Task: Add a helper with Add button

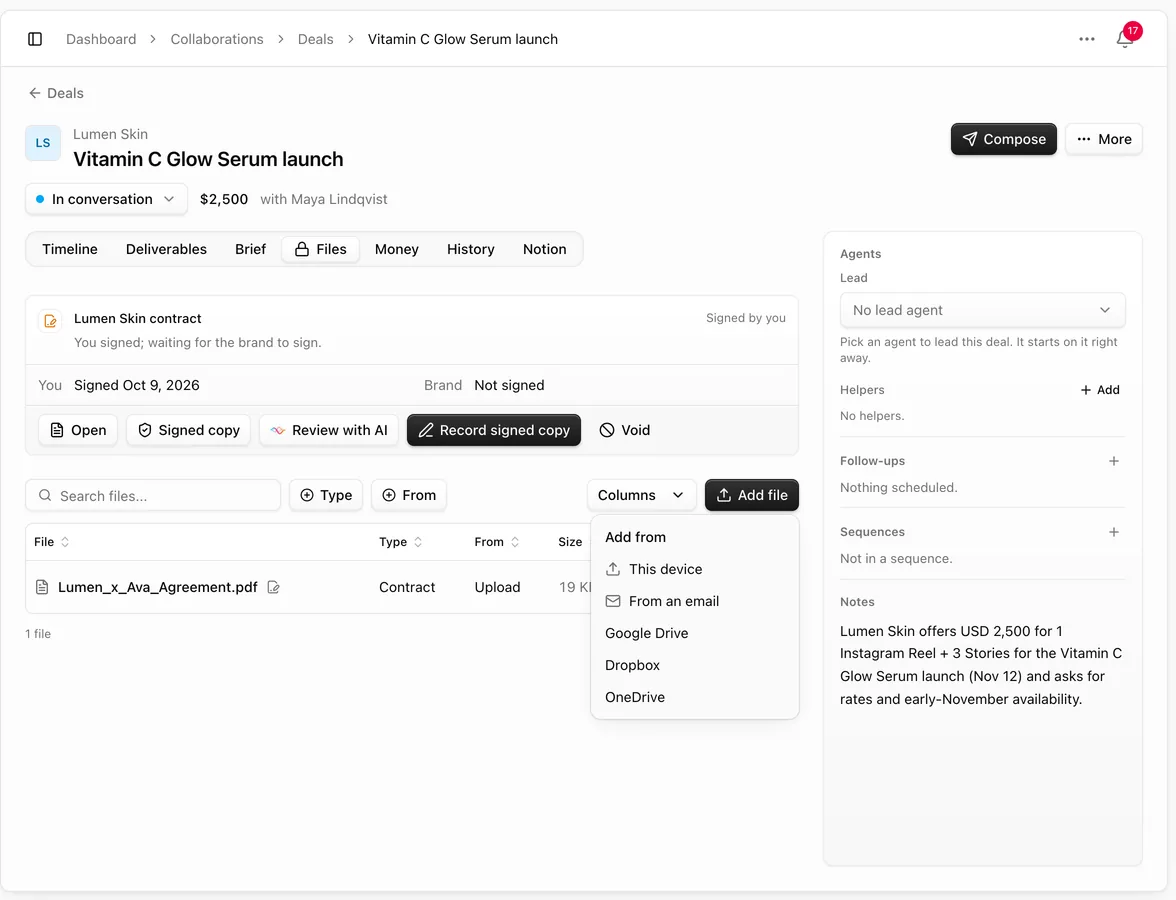Action: pos(1100,390)
